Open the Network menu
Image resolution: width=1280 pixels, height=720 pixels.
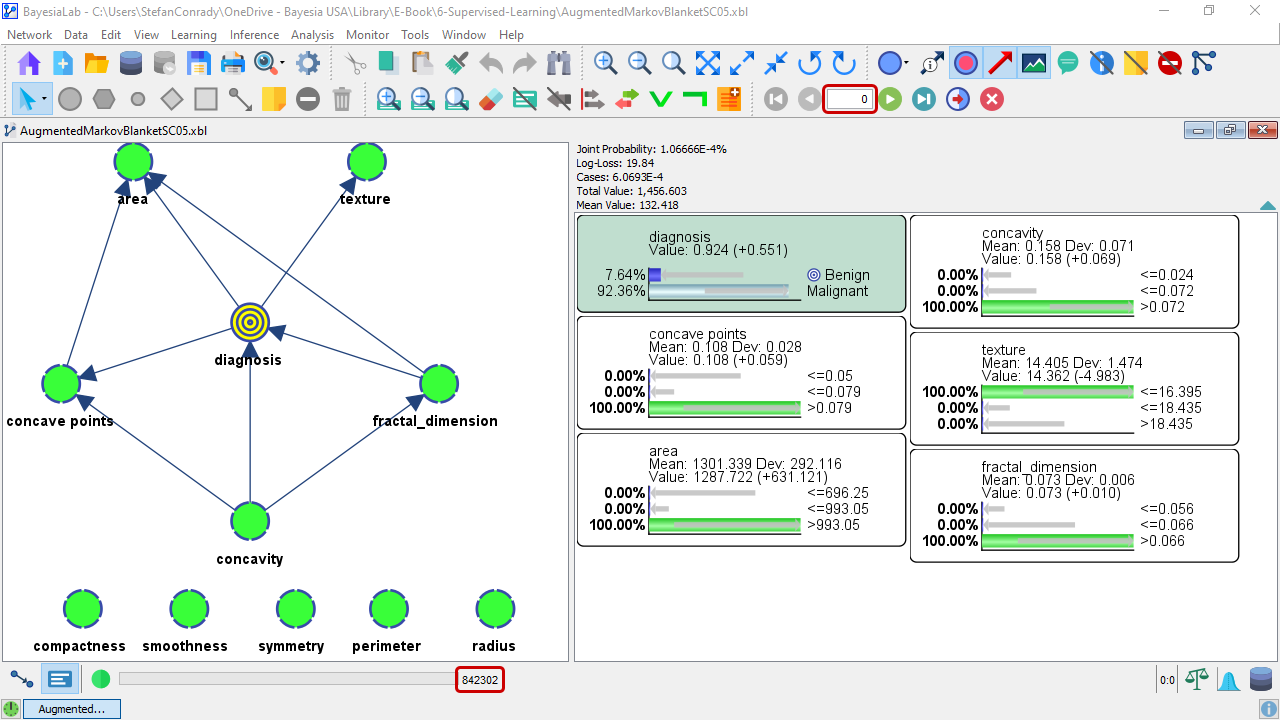[29, 34]
